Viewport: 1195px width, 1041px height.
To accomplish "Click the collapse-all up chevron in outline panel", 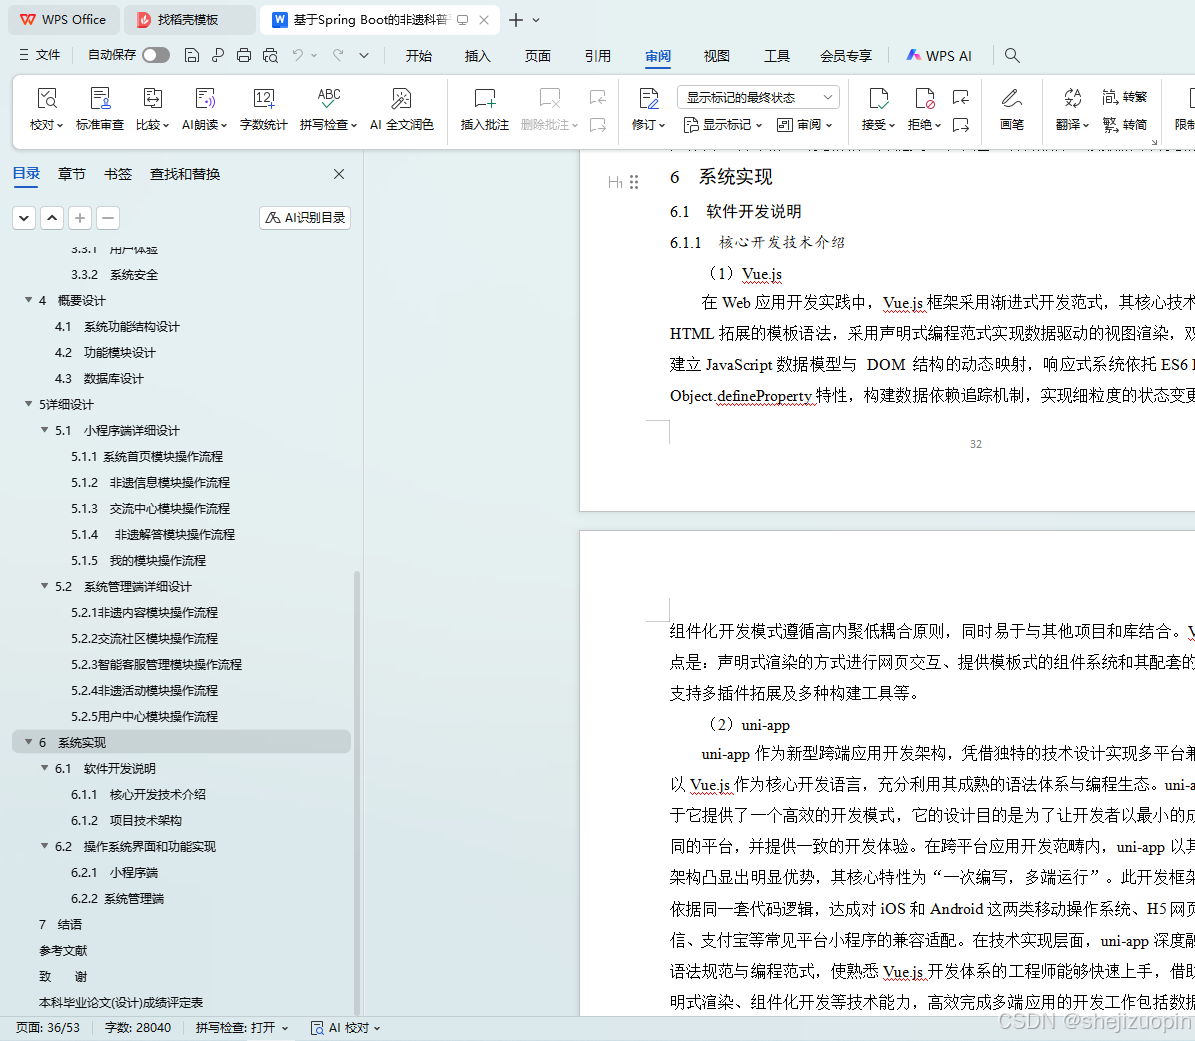I will click(x=52, y=218).
